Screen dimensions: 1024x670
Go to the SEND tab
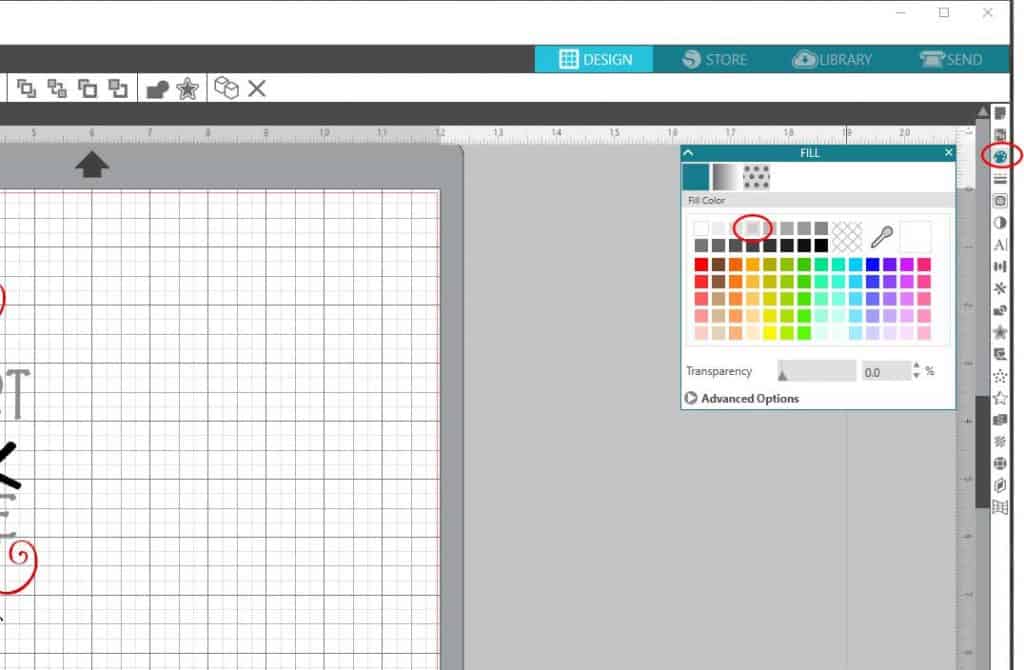pyautogui.click(x=951, y=59)
